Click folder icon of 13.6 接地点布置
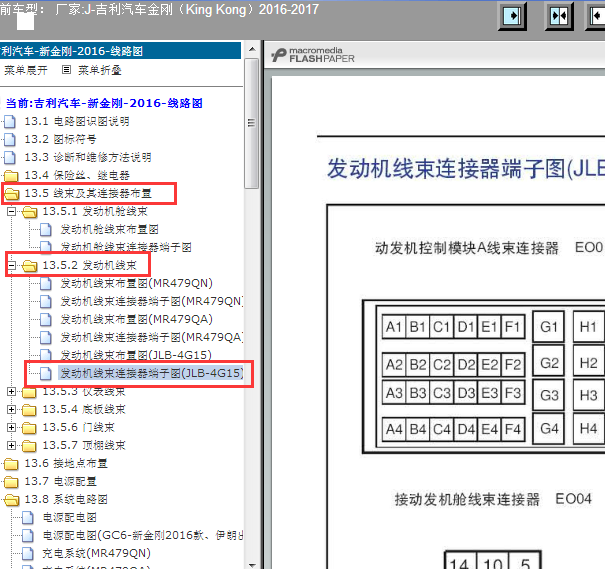Viewport: 605px width, 569px height. tap(11, 463)
